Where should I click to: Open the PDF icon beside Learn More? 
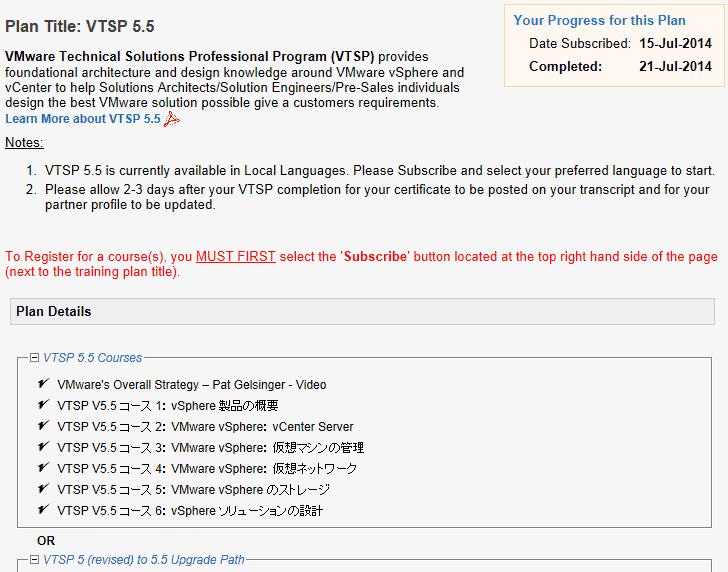tap(172, 119)
